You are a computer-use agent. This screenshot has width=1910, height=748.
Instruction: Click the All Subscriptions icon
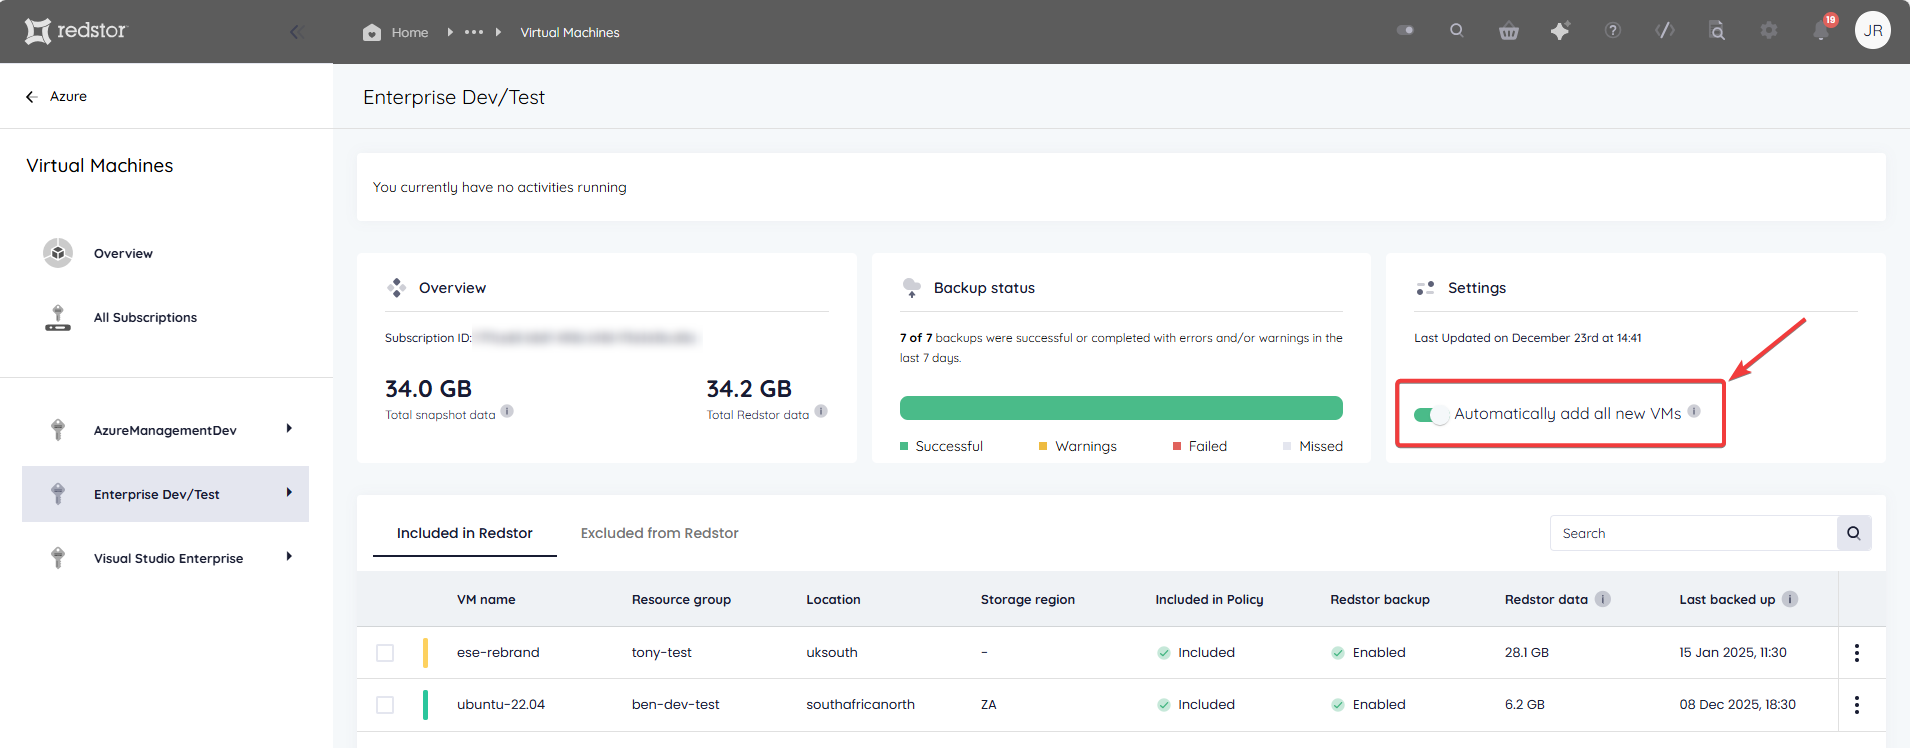pyautogui.click(x=58, y=318)
